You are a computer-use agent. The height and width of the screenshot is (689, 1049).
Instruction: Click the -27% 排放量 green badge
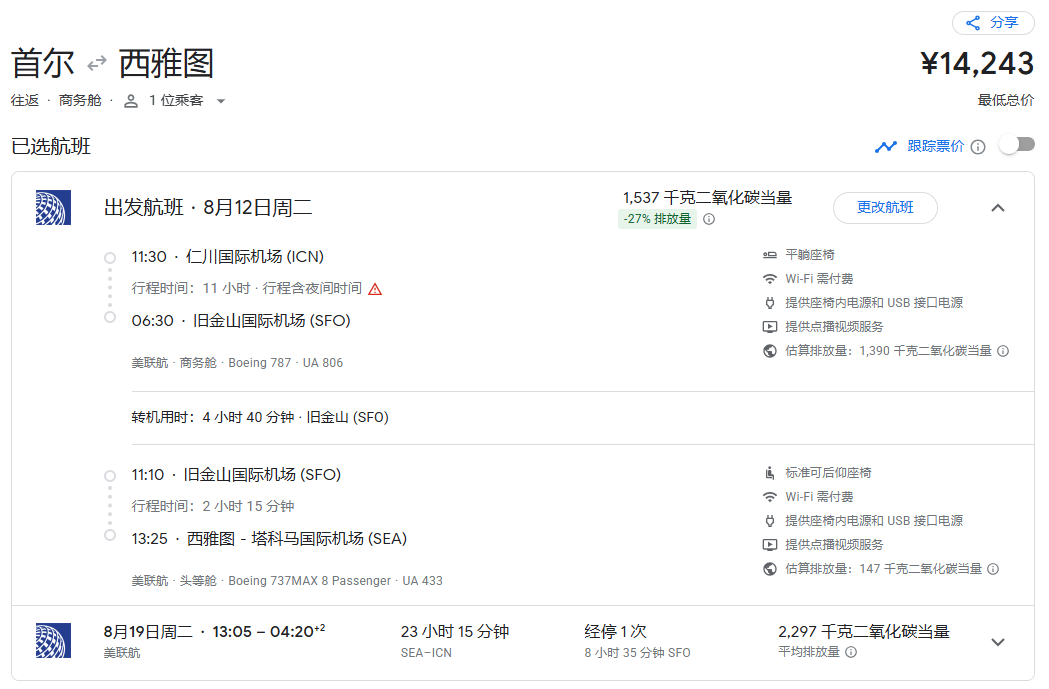(658, 219)
